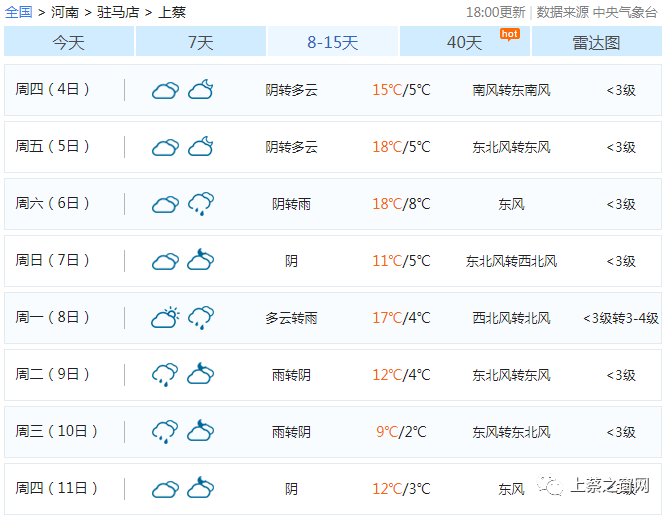Image resolution: width=671 pixels, height=515 pixels.
Task: Select the 周四（4日）date label
Action: coord(52,89)
